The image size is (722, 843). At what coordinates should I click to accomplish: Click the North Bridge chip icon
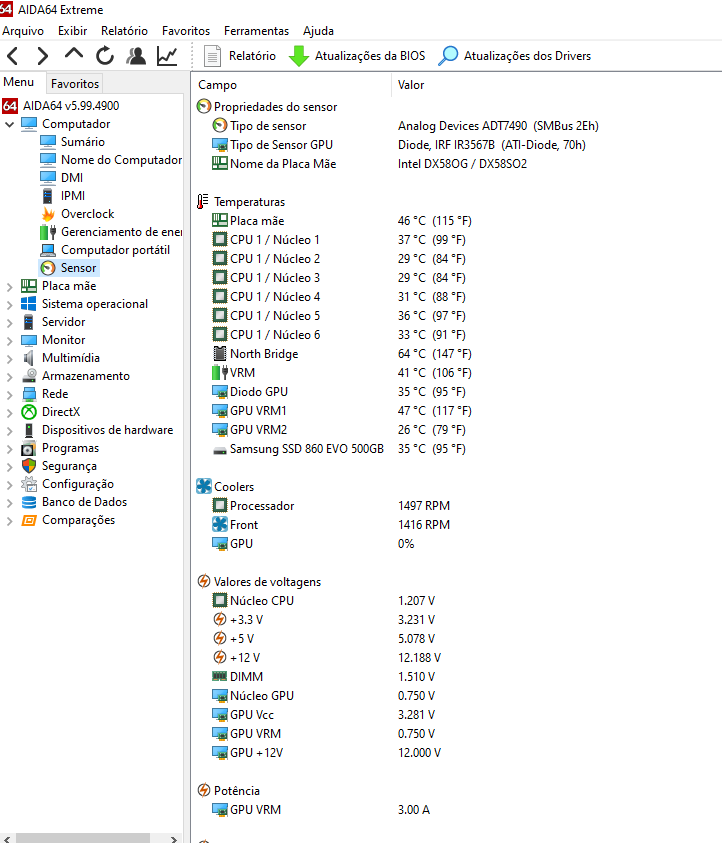pos(220,354)
